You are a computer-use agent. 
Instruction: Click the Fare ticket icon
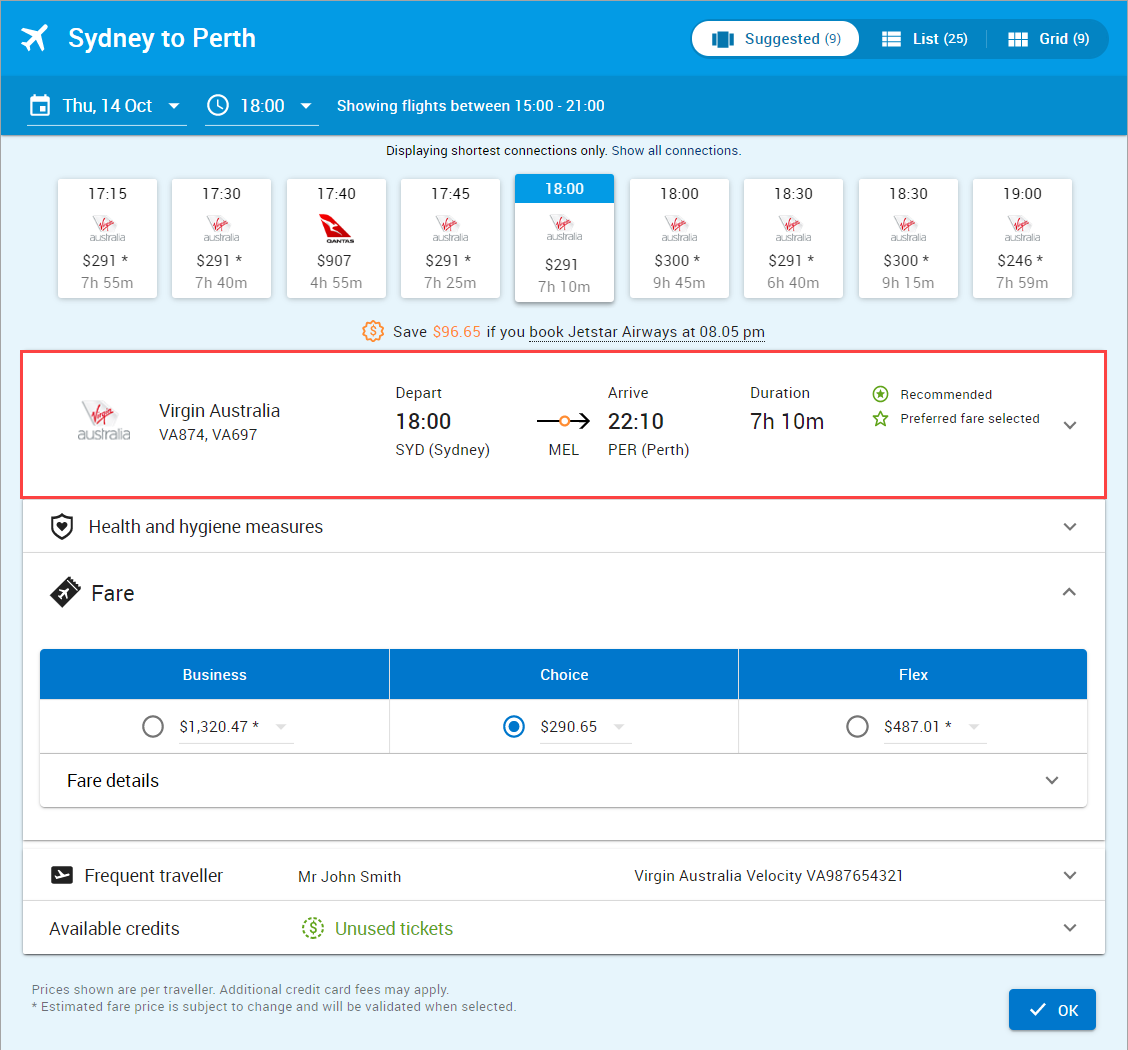click(65, 593)
